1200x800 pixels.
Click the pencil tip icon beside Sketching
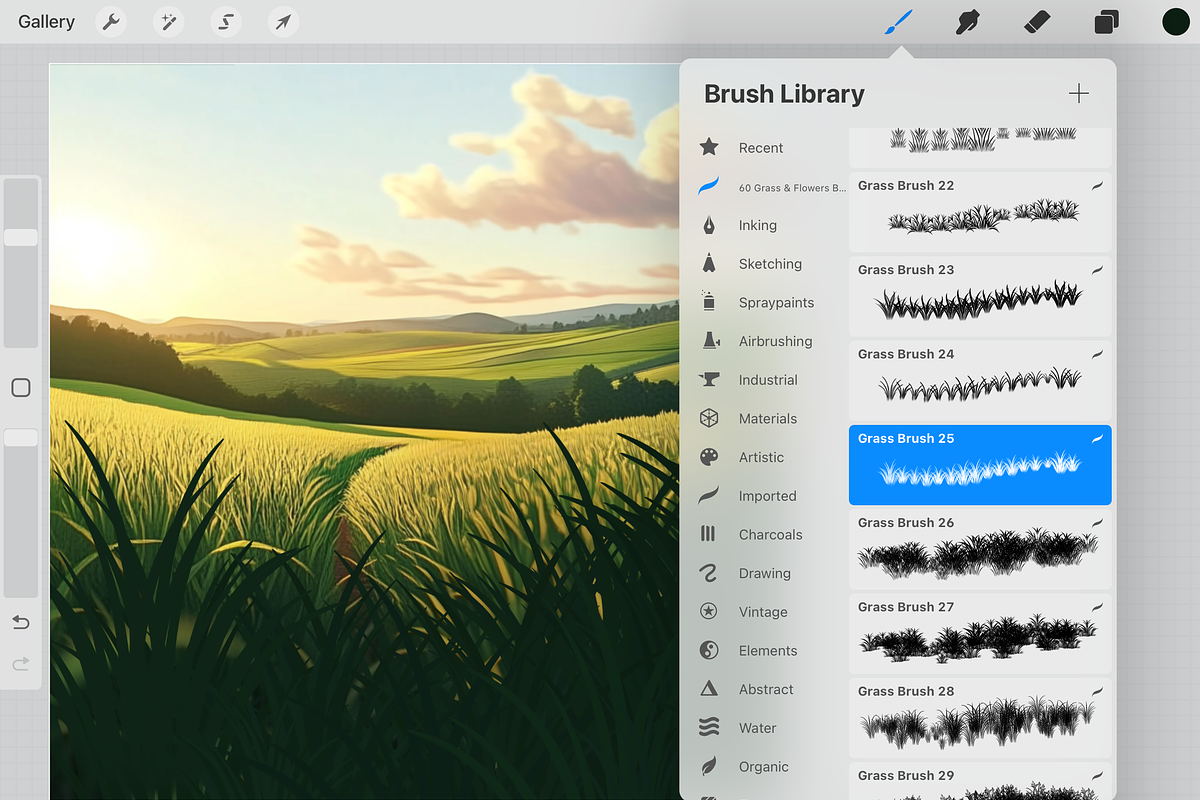tap(709, 263)
